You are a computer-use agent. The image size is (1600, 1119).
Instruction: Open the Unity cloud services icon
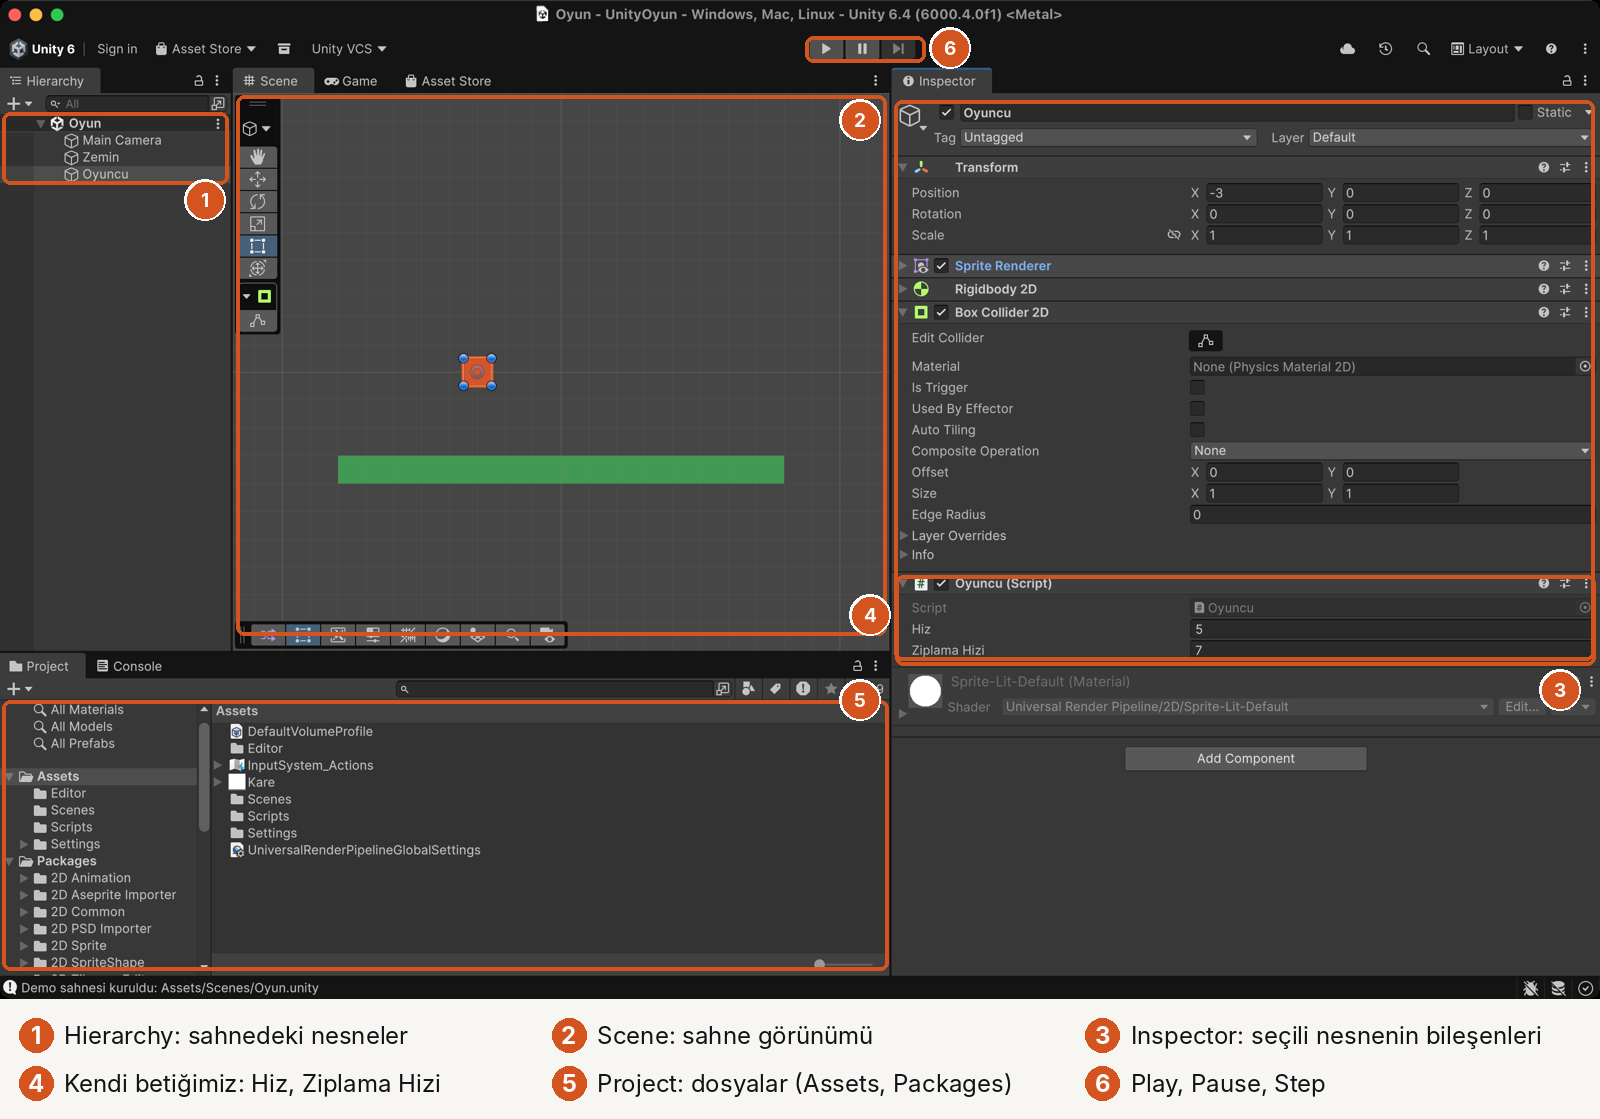[x=1348, y=49]
